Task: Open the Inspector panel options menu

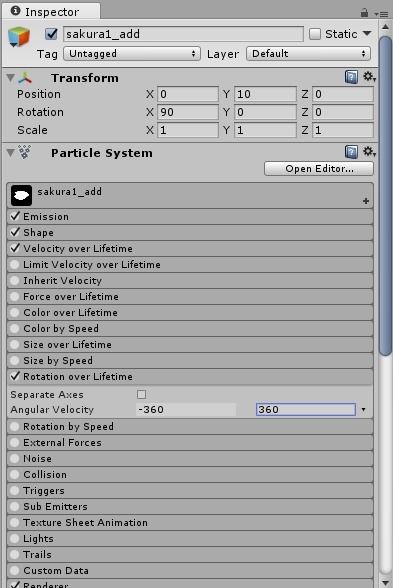Action: coord(381,14)
